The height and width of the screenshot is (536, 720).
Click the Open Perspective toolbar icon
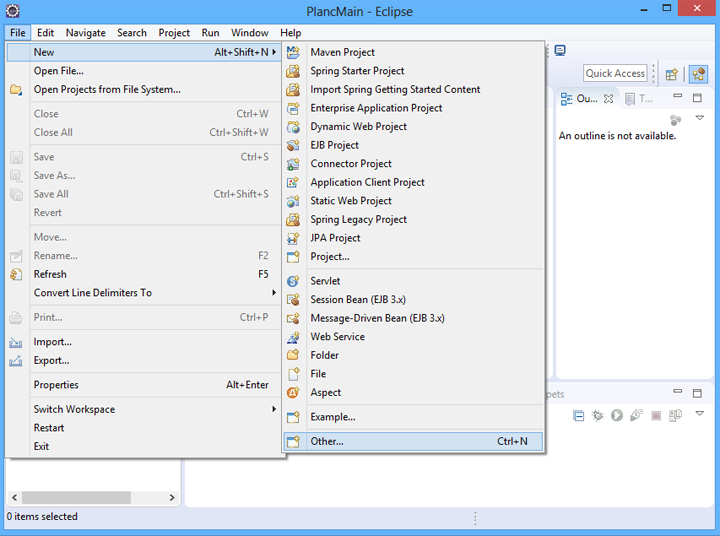tap(672, 73)
